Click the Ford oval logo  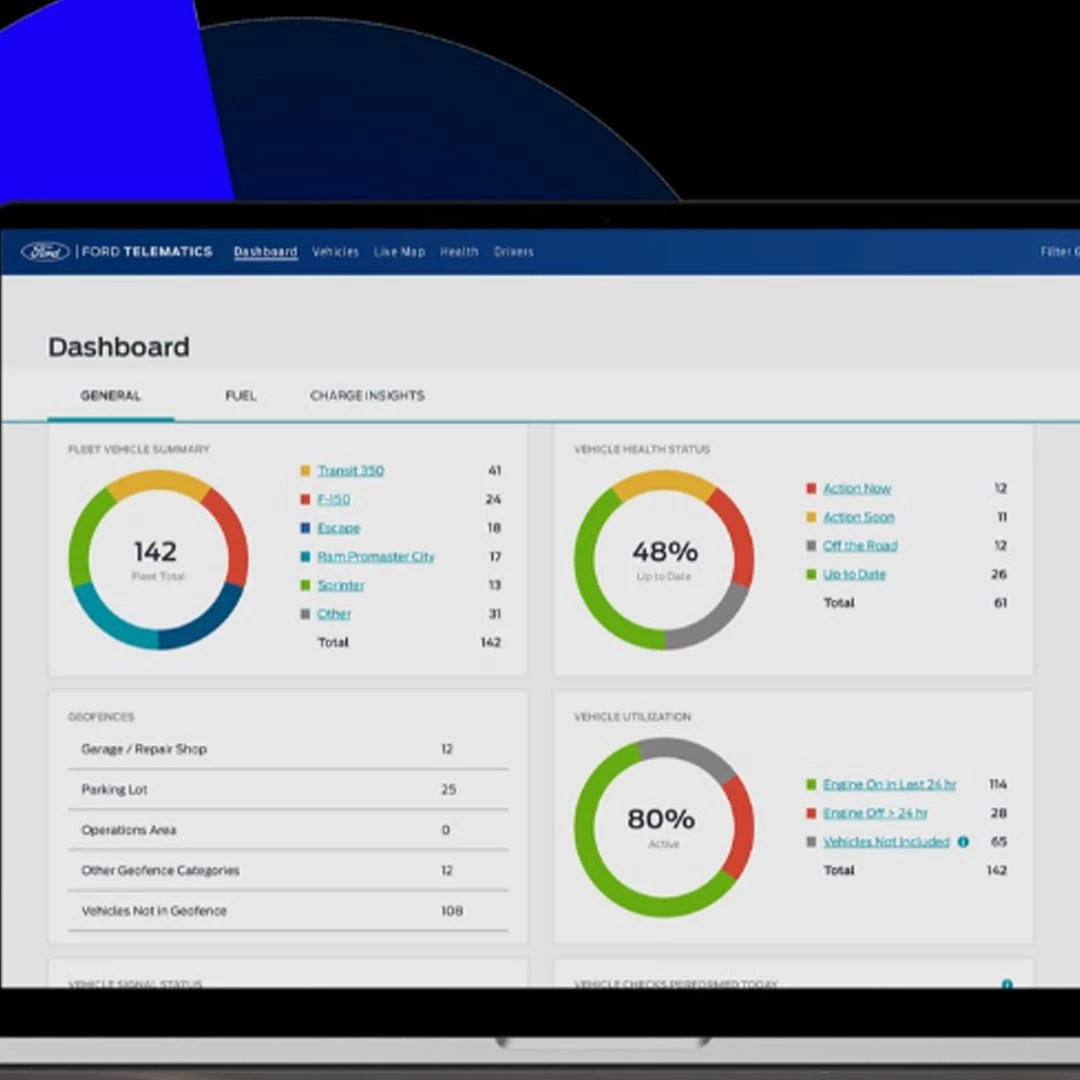click(45, 252)
